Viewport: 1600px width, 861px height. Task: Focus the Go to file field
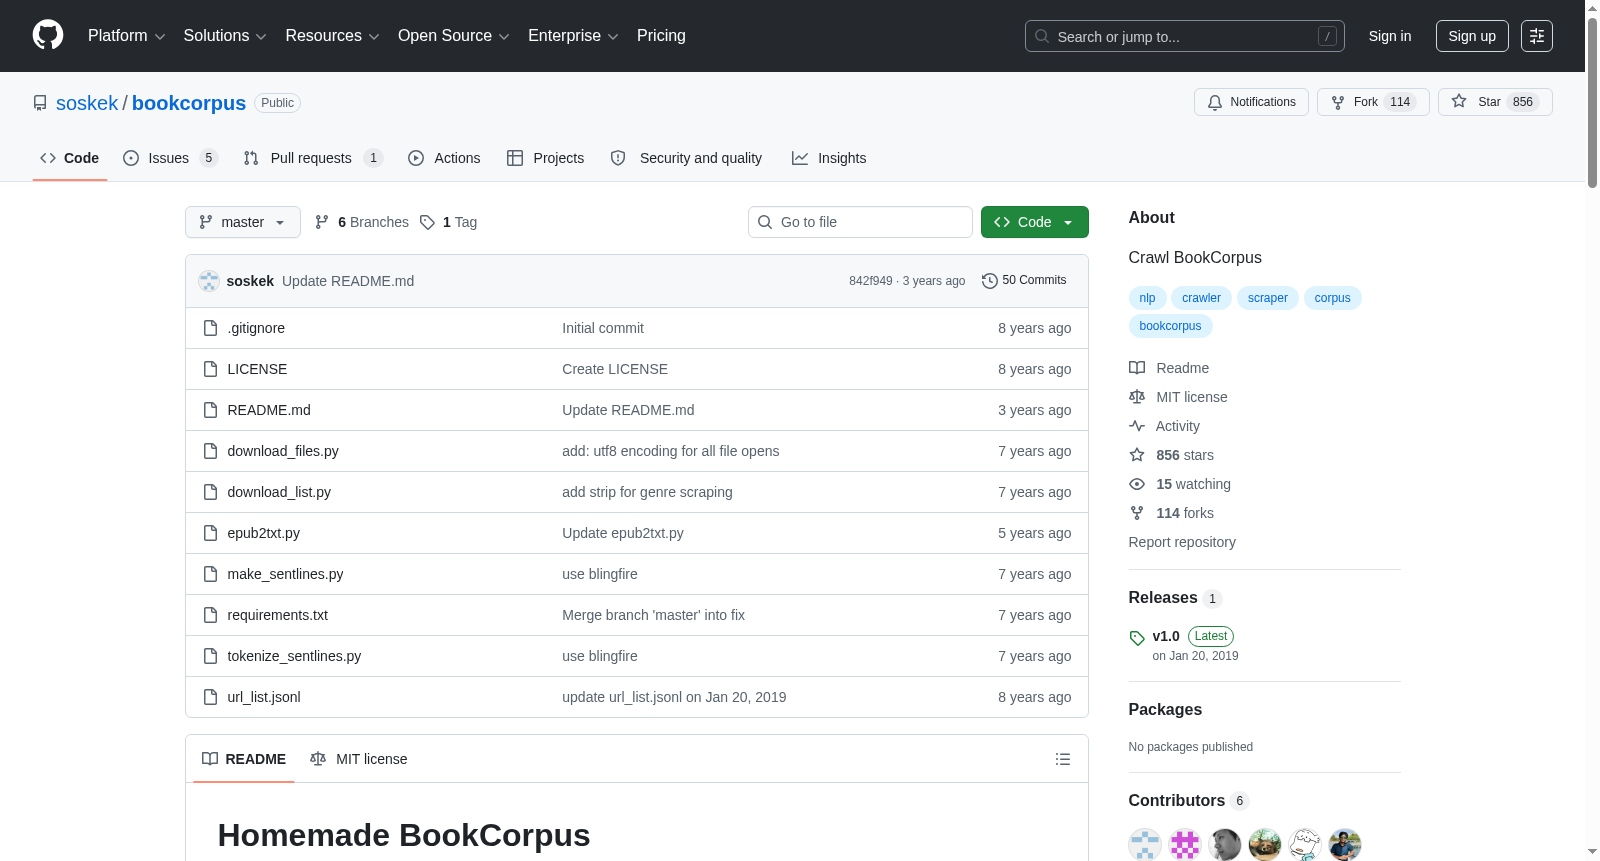point(860,222)
